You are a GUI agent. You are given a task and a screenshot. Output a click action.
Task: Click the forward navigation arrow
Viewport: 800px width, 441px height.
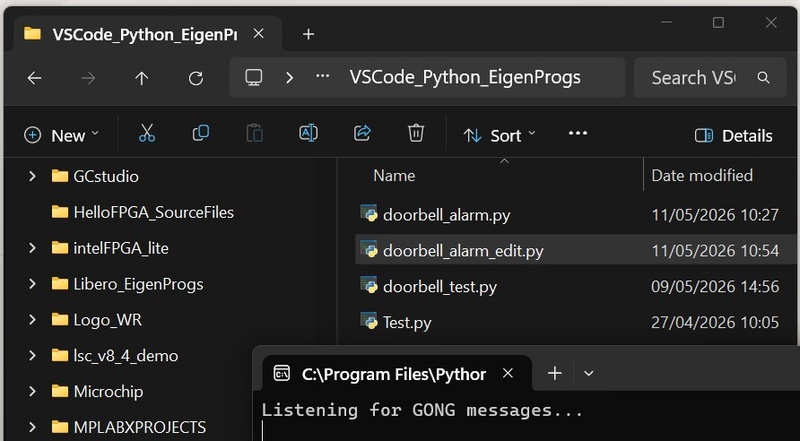click(88, 78)
